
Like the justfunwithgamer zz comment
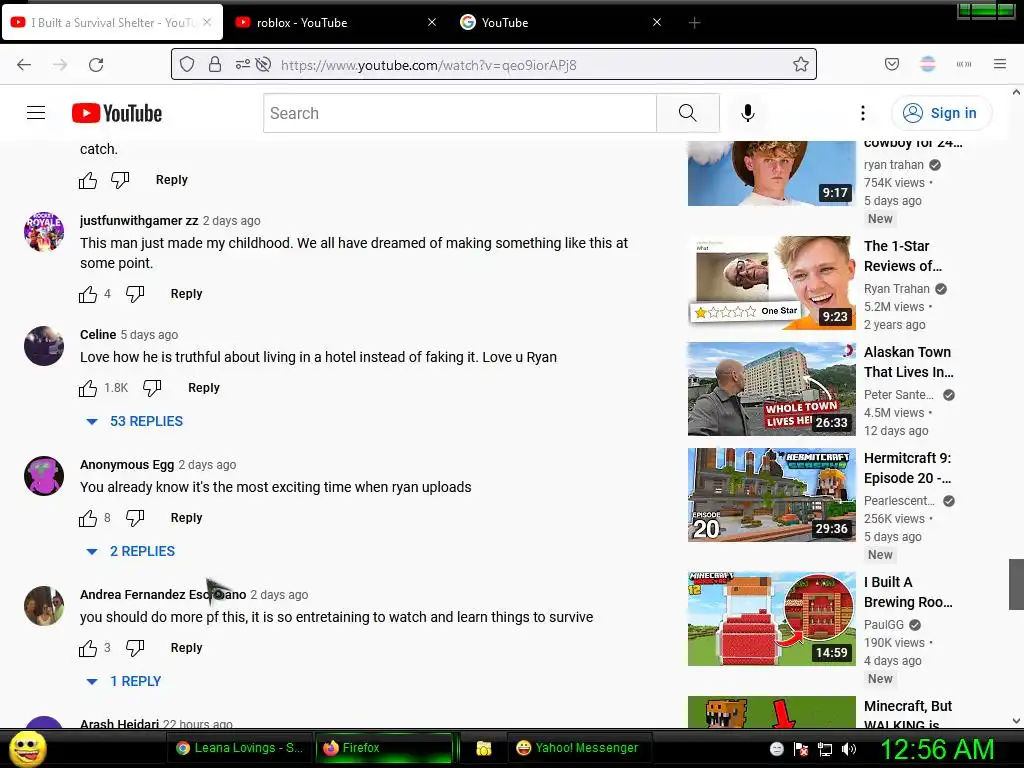(88, 295)
